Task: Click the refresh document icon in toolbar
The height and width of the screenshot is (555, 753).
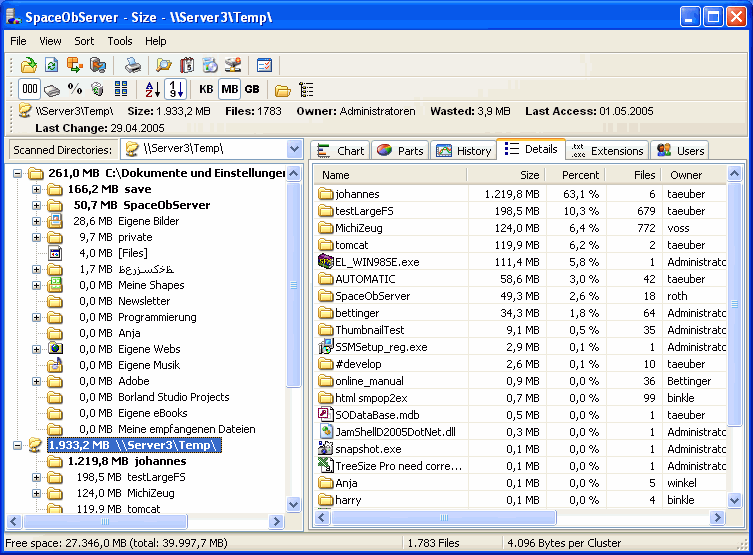Action: click(x=51, y=65)
